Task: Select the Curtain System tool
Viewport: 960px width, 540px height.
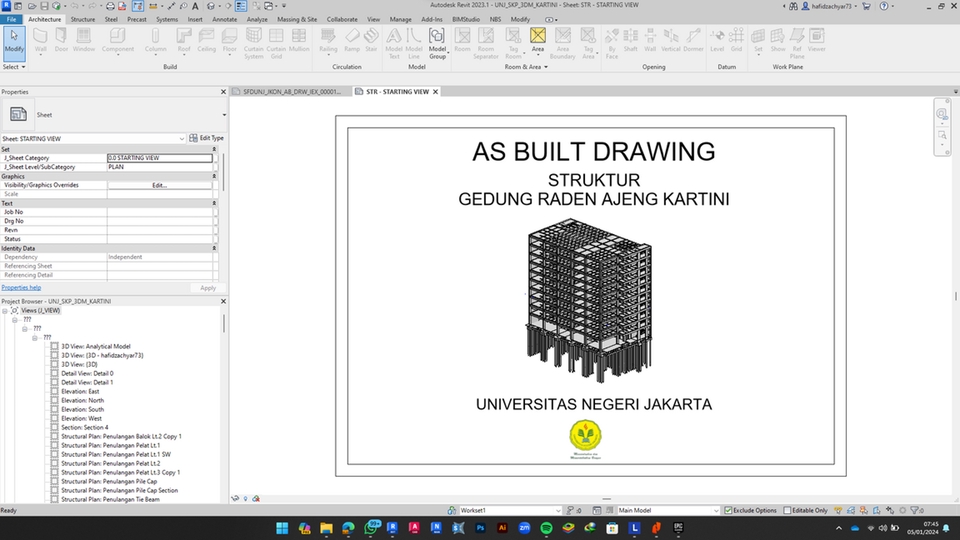Action: click(253, 43)
